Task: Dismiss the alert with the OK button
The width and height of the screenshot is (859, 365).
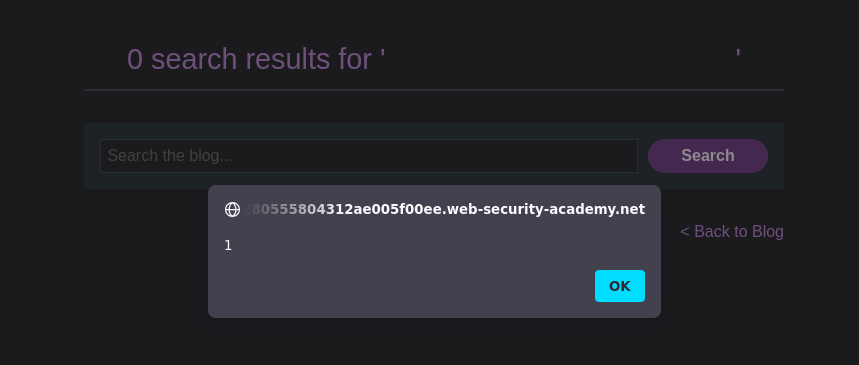Action: click(x=620, y=286)
